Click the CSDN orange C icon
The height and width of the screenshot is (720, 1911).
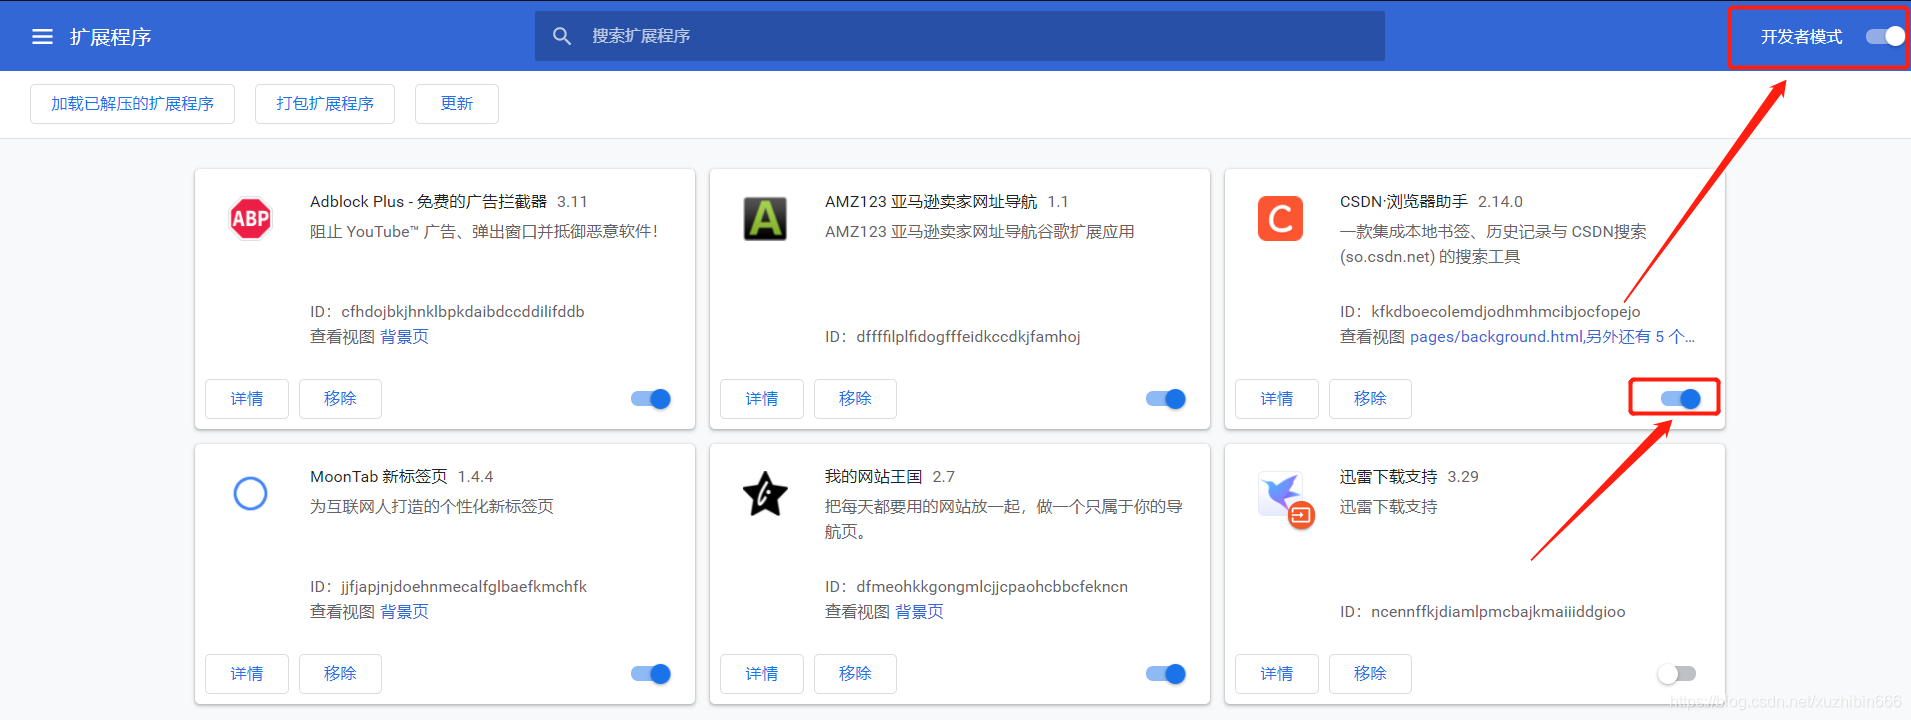point(1280,219)
